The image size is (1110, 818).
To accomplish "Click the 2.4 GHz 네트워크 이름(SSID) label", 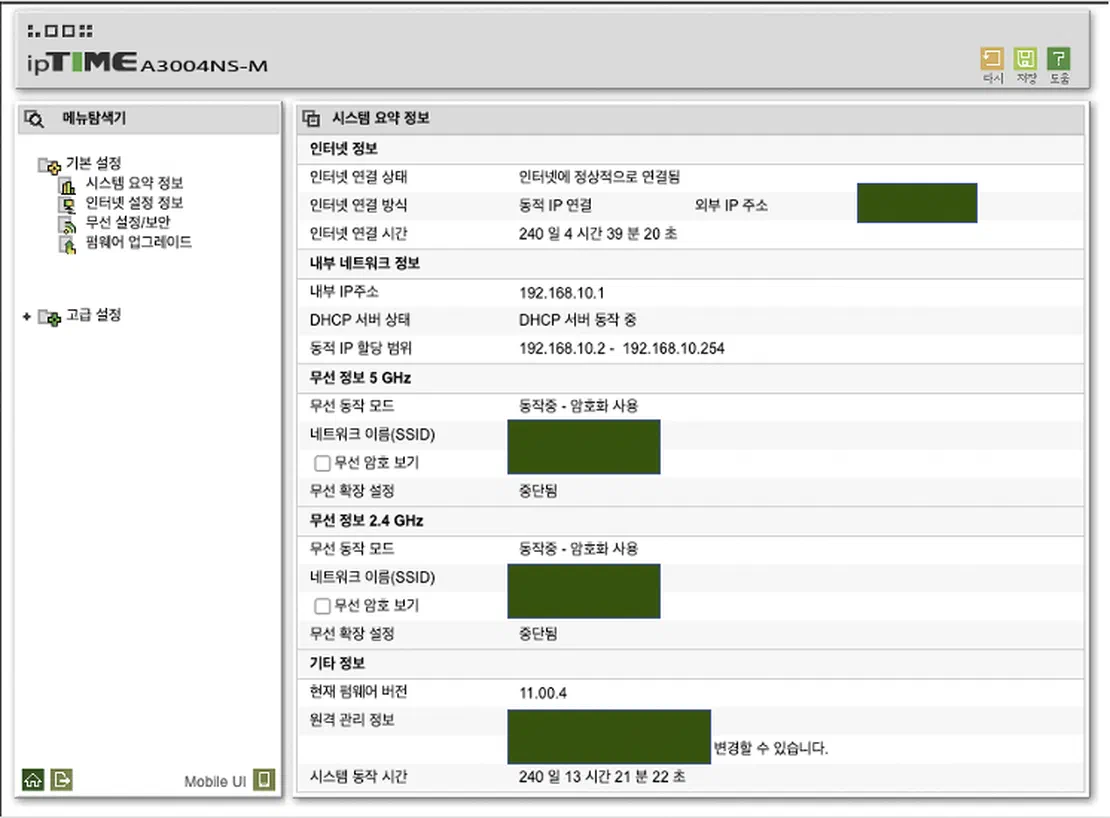I will pos(372,577).
